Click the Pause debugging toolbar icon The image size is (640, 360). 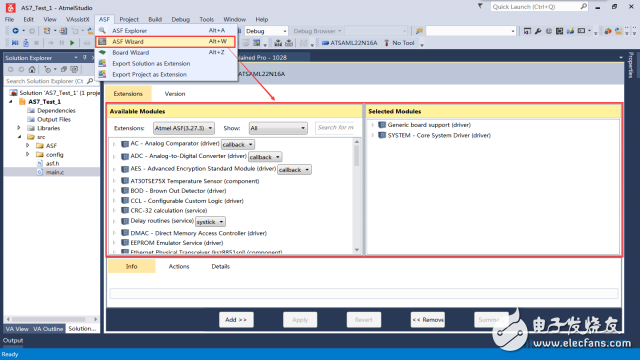[x=62, y=43]
